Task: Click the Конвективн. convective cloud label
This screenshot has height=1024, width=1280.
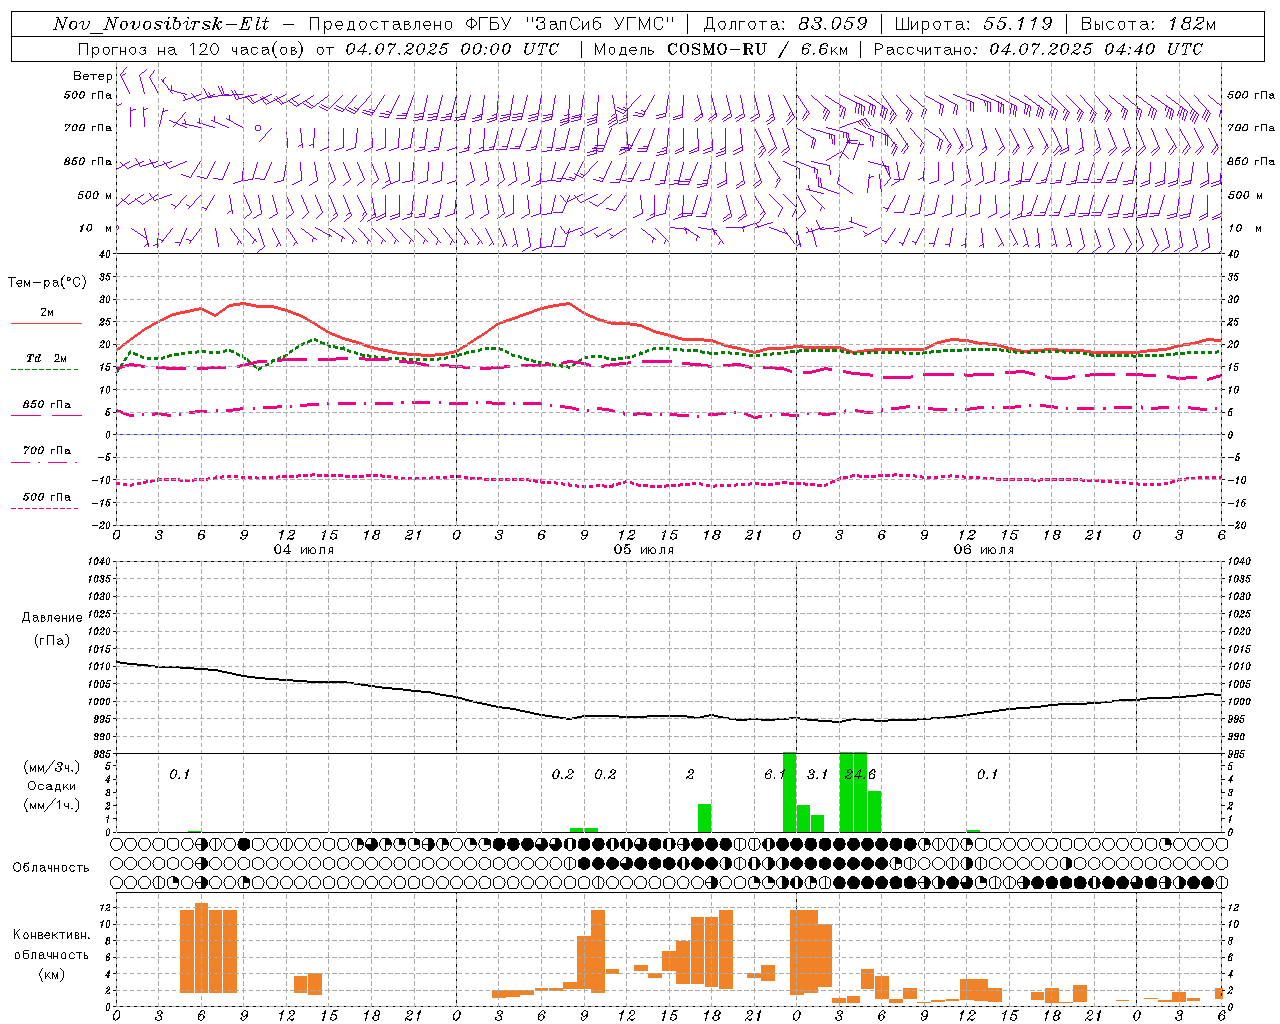Action: pyautogui.click(x=51, y=934)
